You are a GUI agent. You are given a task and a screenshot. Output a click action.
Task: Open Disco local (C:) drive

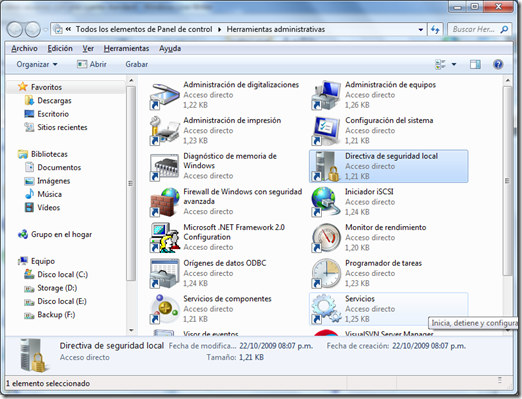pyautogui.click(x=62, y=274)
